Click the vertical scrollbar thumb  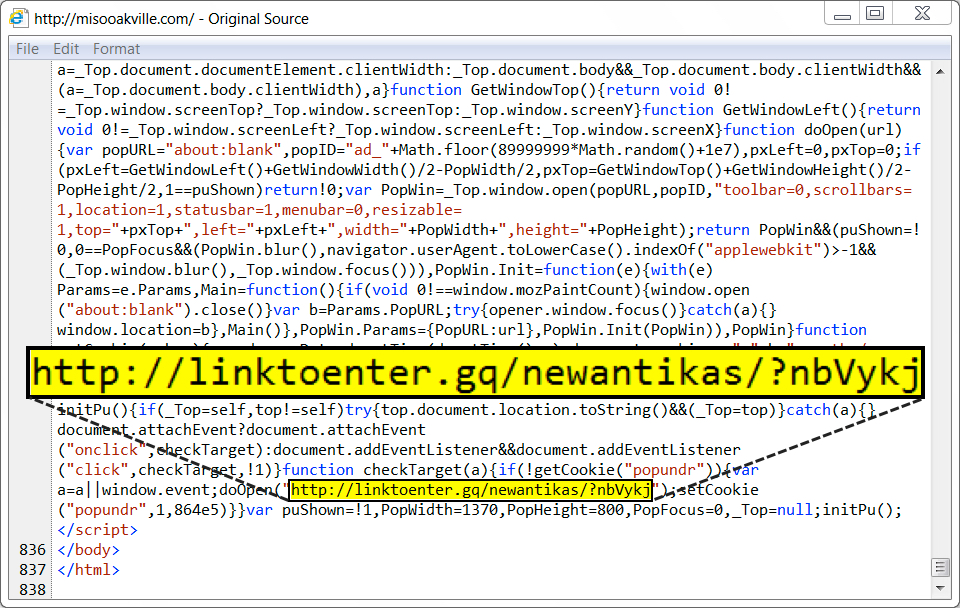940,568
